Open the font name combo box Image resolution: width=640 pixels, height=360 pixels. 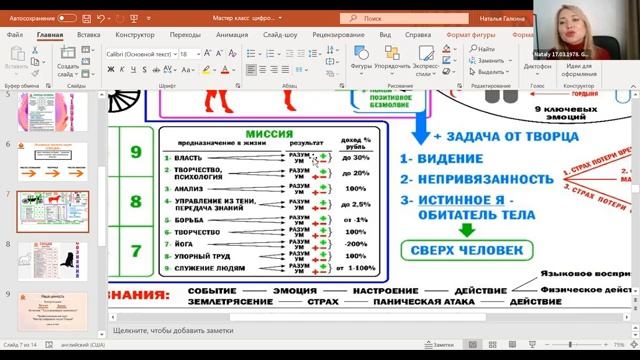pos(141,54)
